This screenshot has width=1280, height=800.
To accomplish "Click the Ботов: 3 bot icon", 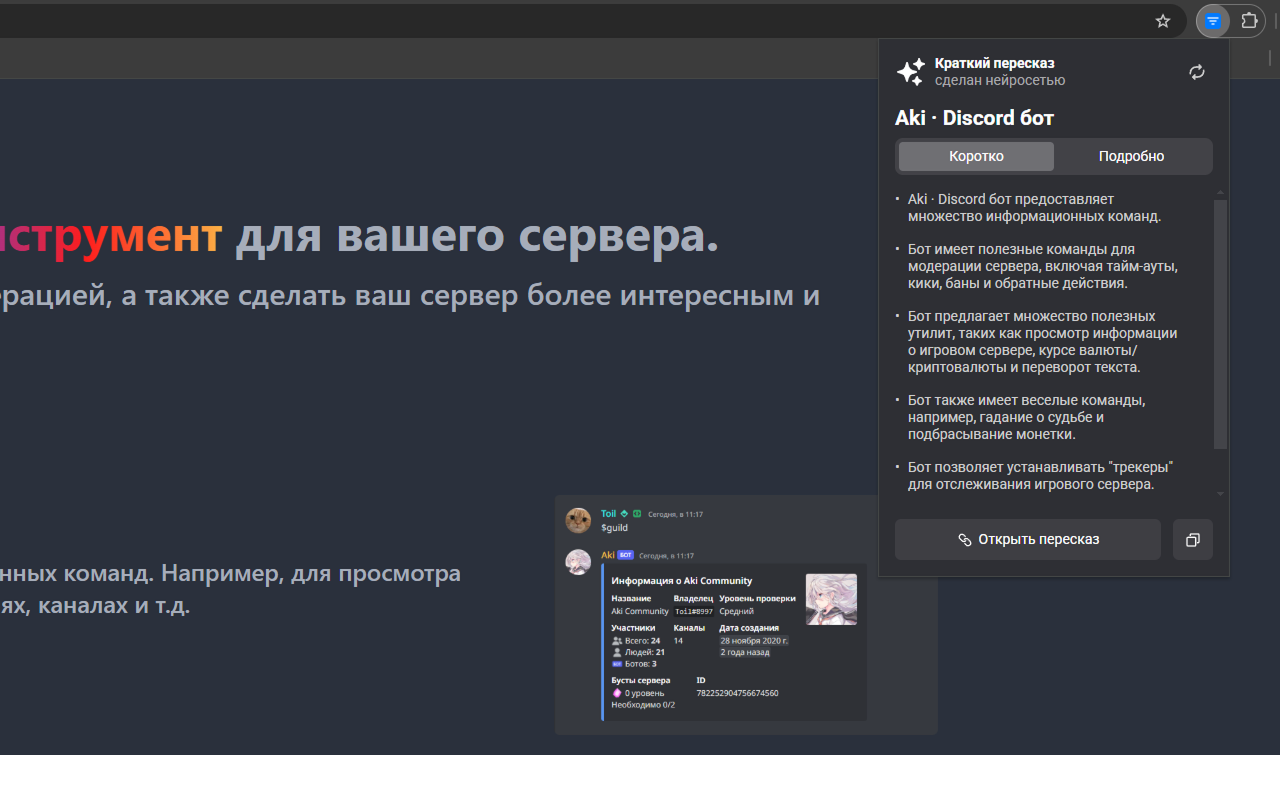I will point(617,664).
